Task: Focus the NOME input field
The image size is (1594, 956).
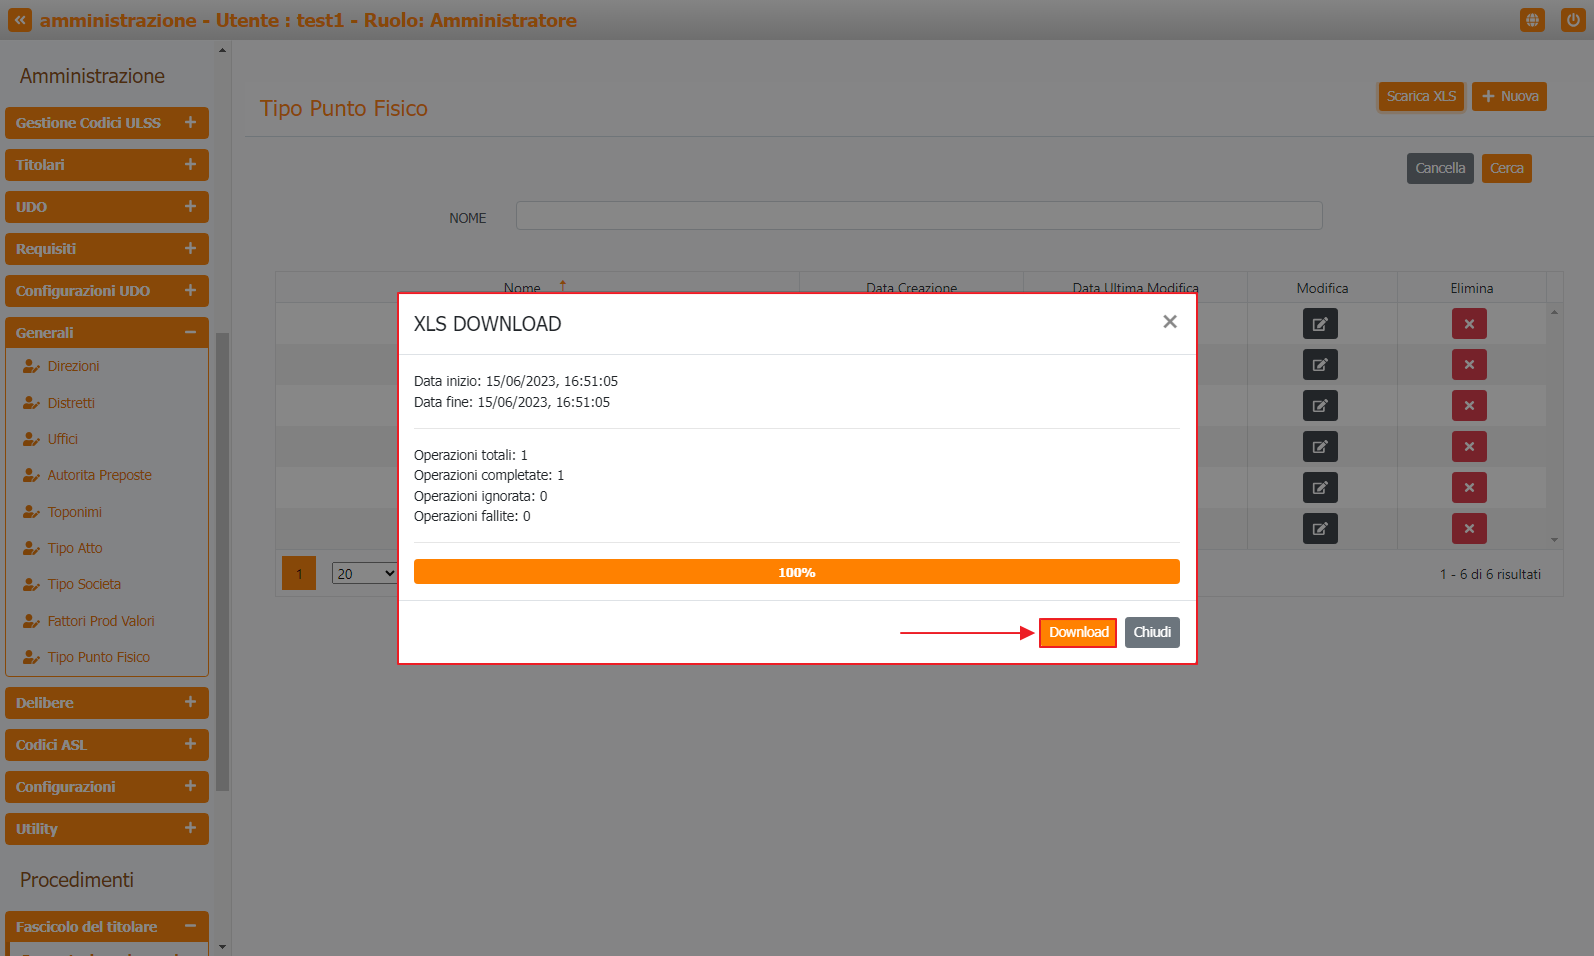Action: [919, 216]
